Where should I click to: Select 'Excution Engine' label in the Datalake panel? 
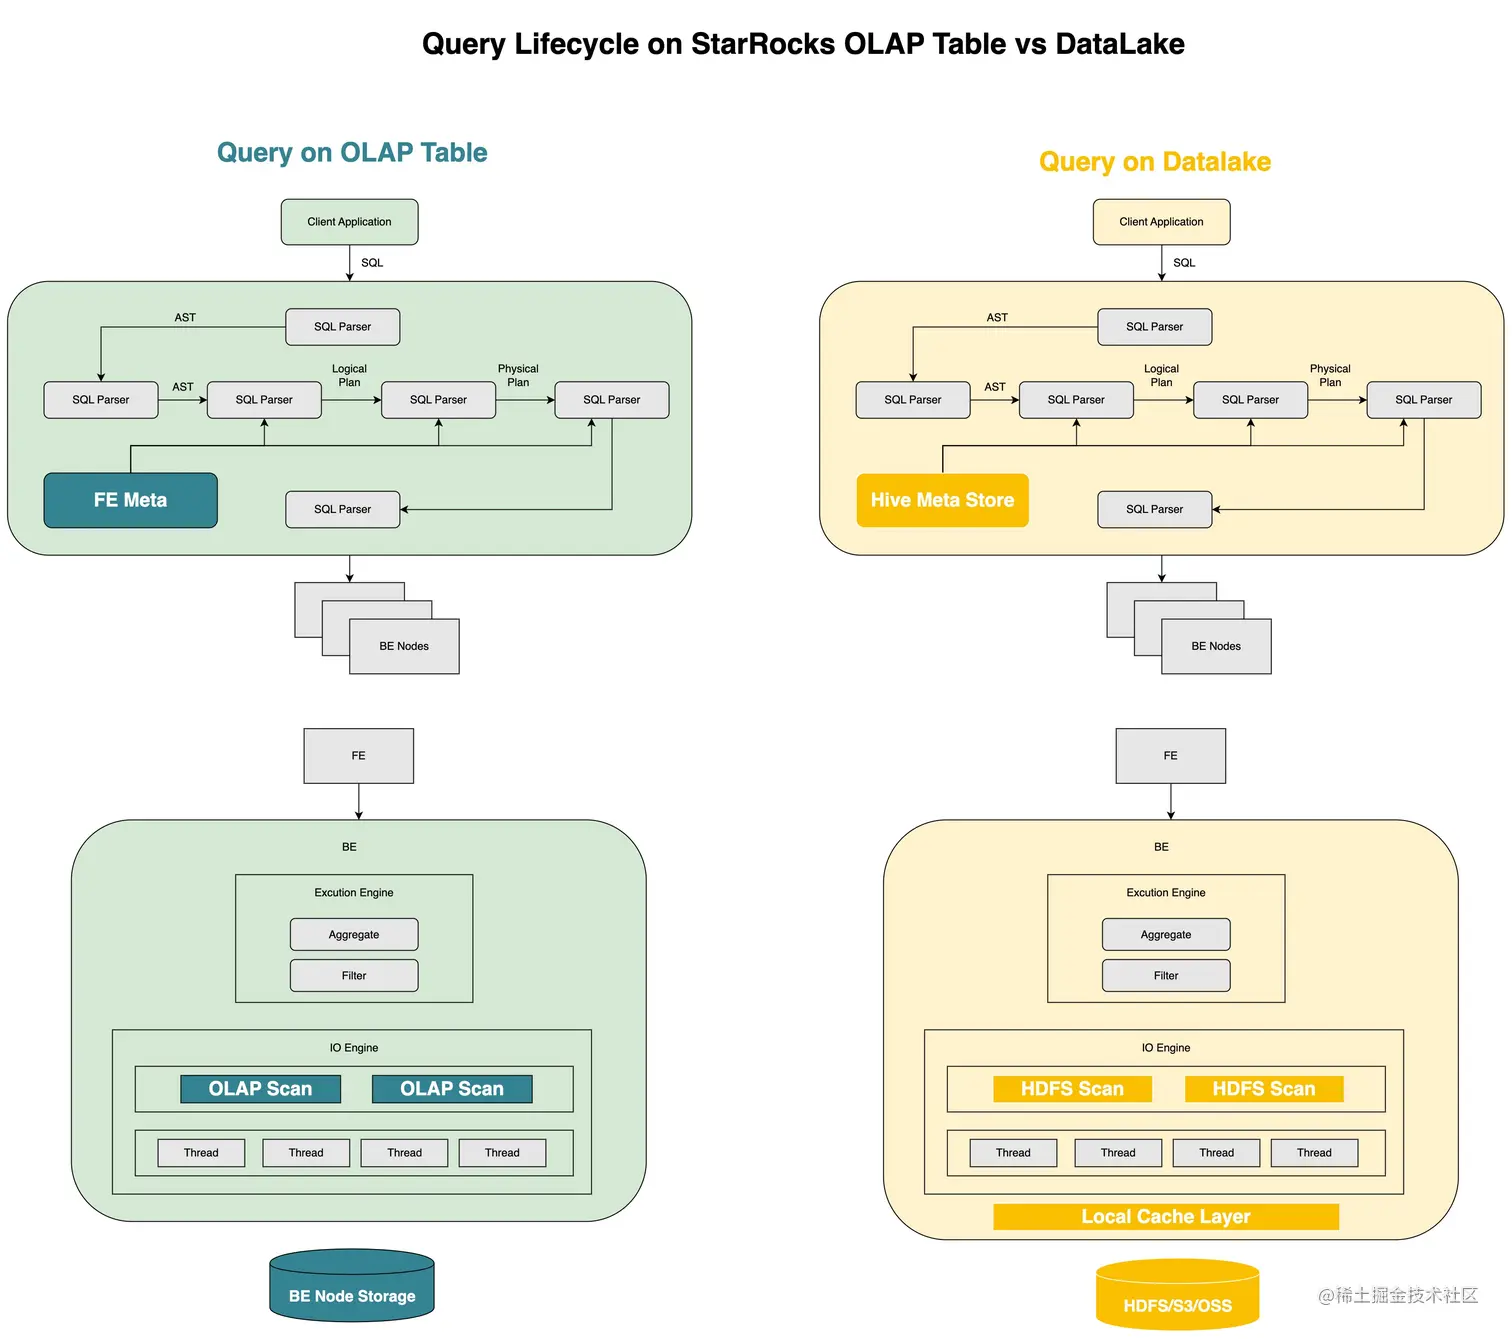pos(1166,893)
